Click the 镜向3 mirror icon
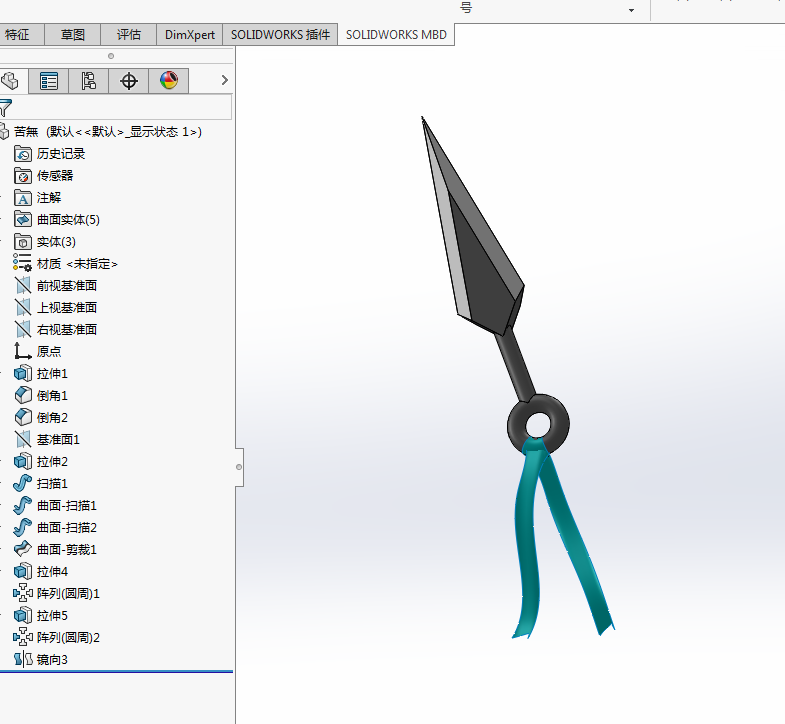This screenshot has height=724, width=785. 23,659
